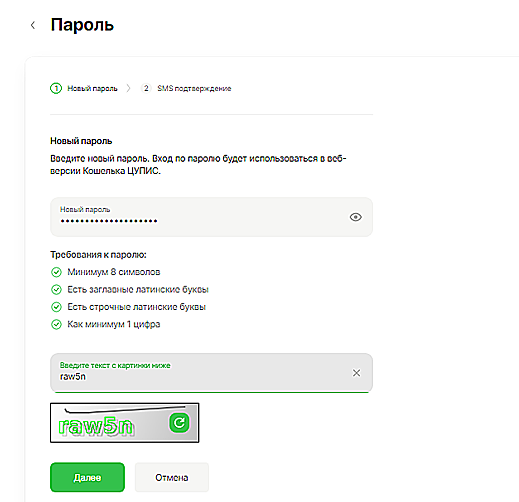519x502 pixels.
Task: Go back using the left arrow icon
Action: [33, 25]
